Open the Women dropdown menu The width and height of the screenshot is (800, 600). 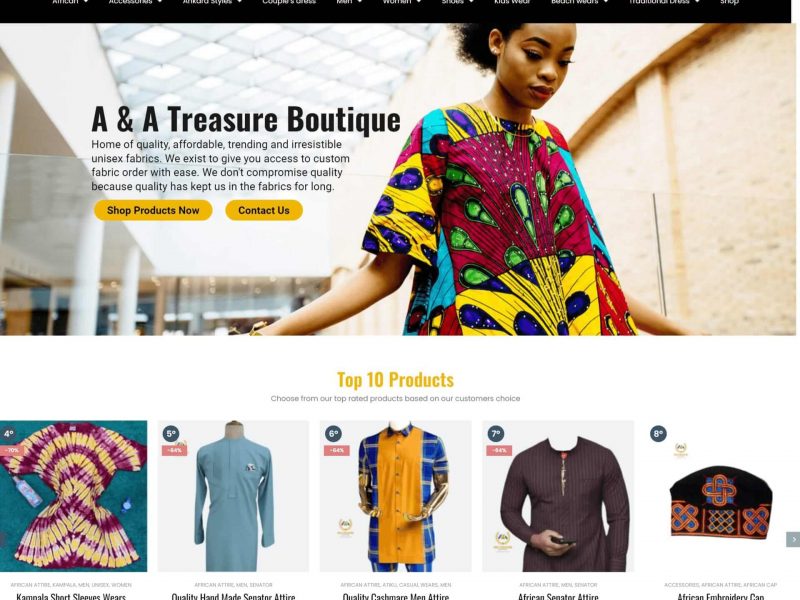pyautogui.click(x=402, y=2)
